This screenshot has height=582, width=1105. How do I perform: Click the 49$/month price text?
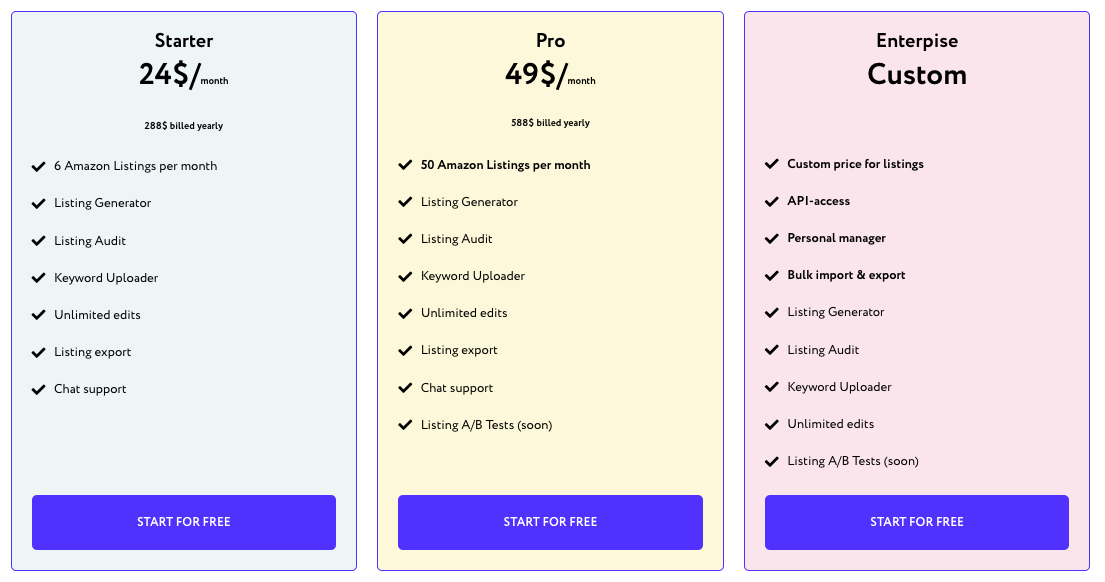pyautogui.click(x=550, y=75)
